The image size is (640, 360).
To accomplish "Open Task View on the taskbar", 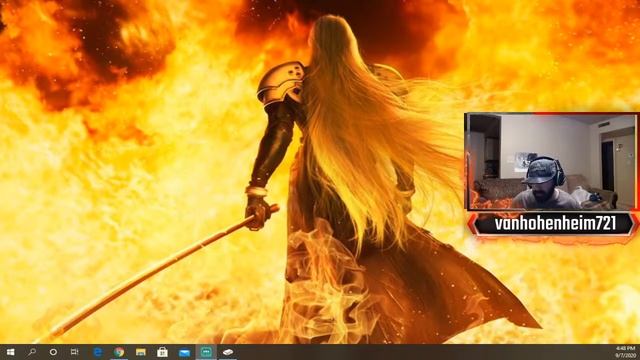I will (74, 352).
